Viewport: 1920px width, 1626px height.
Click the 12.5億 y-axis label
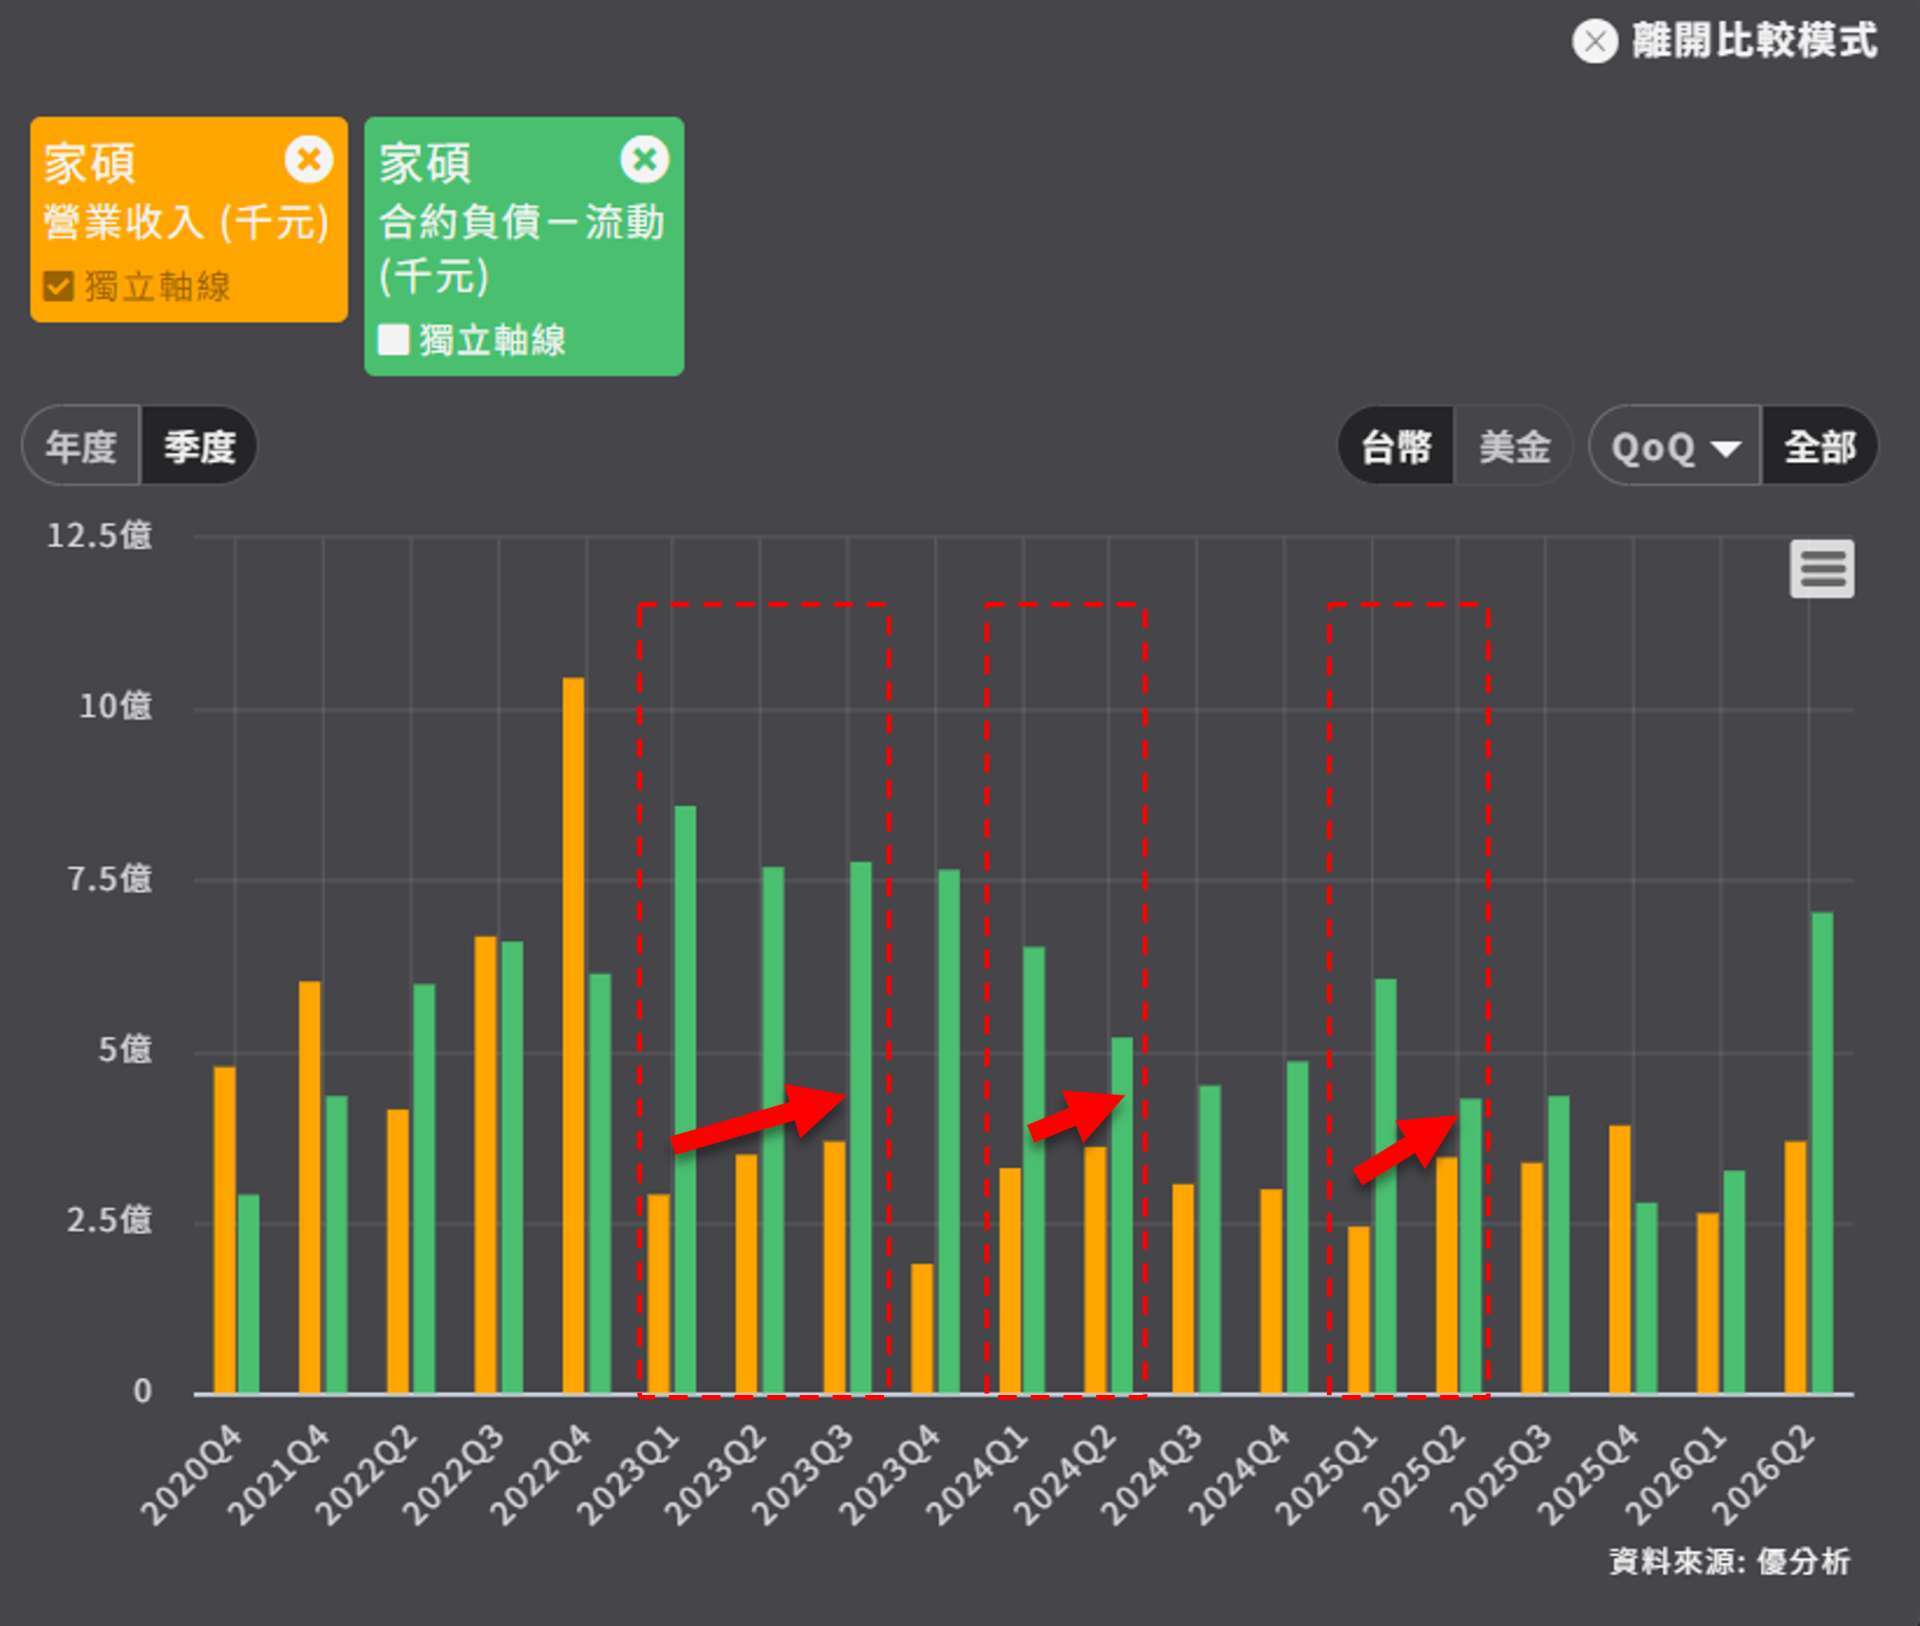point(99,536)
